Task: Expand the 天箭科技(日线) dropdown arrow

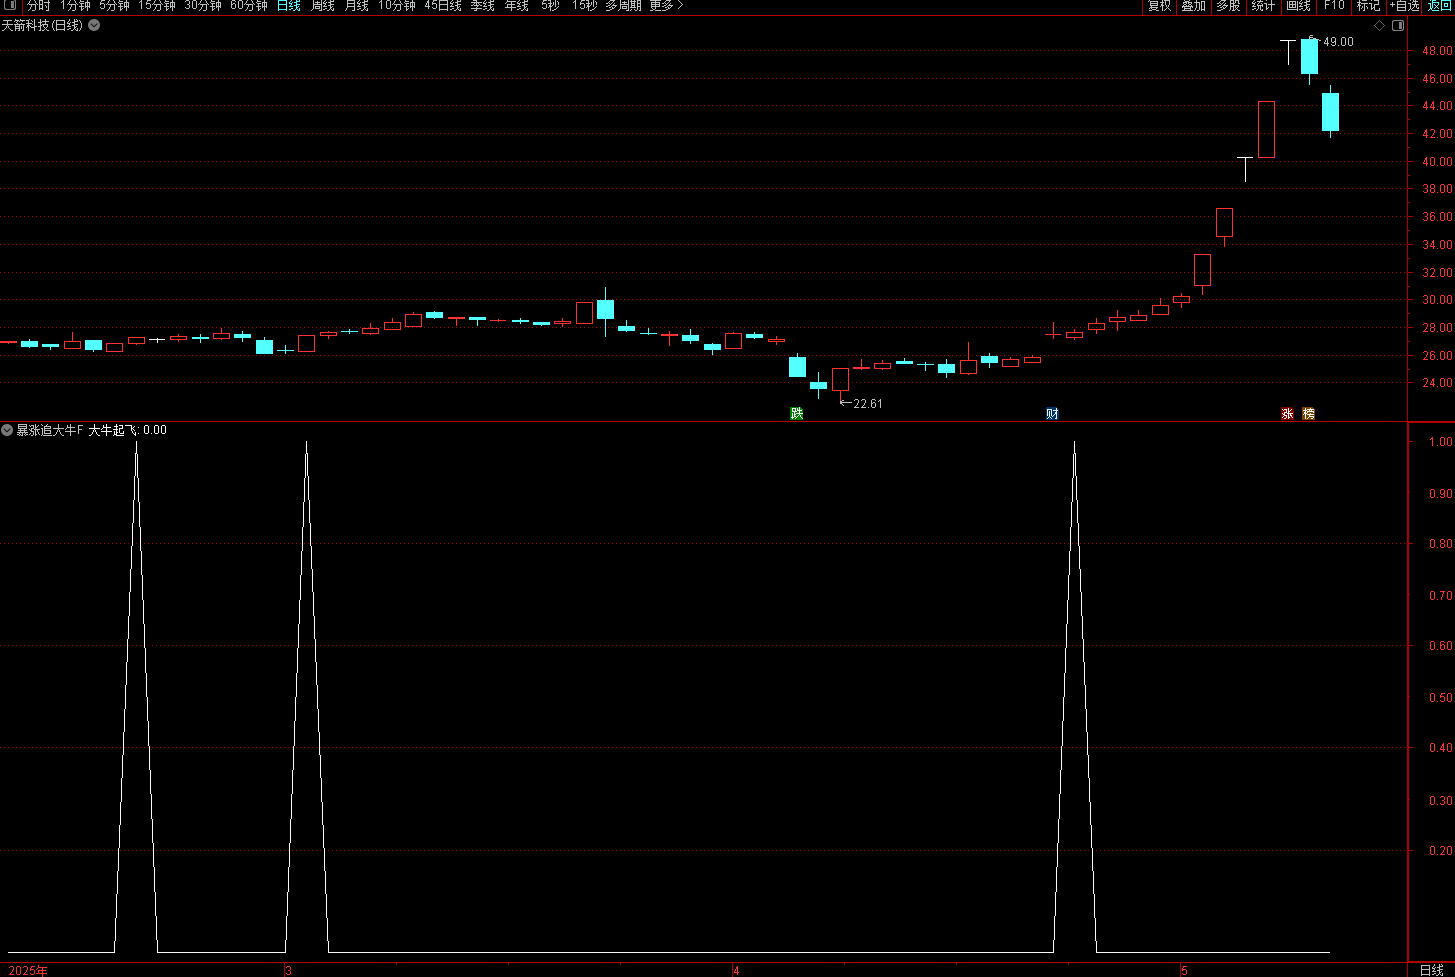Action: pos(94,25)
